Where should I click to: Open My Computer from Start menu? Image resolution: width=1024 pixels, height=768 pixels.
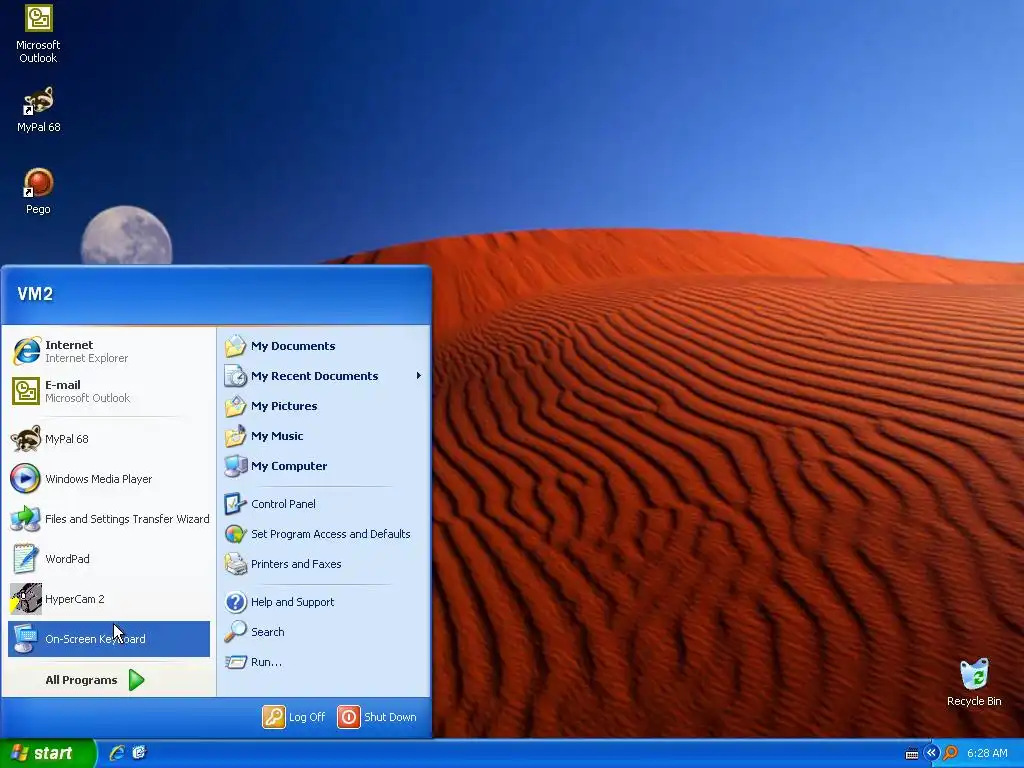tap(323, 466)
